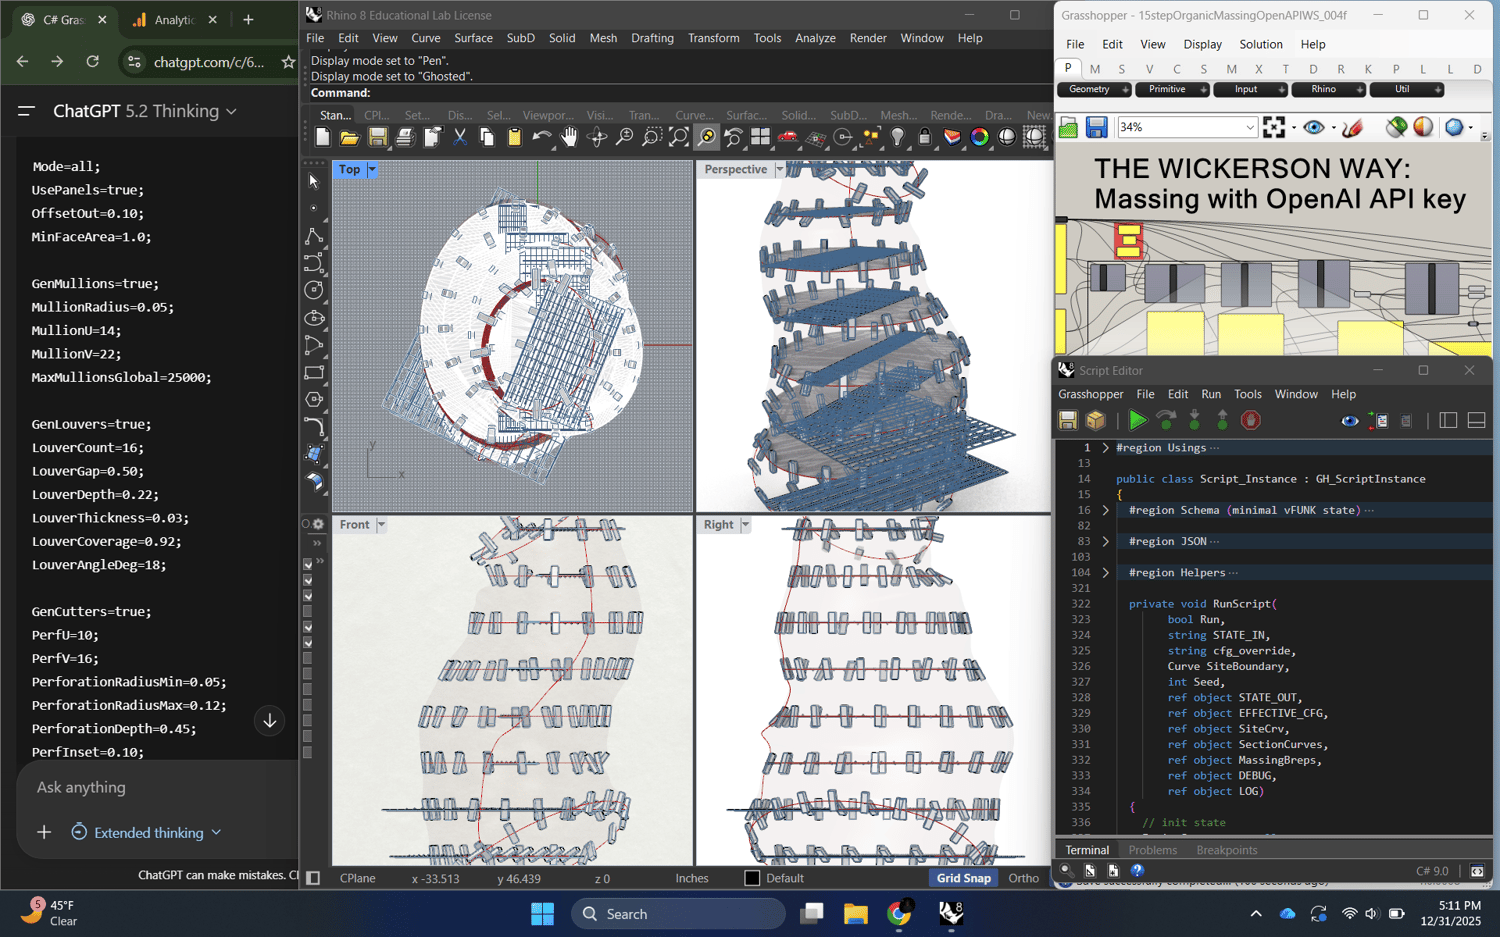Open the Analyze menu in Rhino
The image size is (1500, 937).
pos(815,38)
